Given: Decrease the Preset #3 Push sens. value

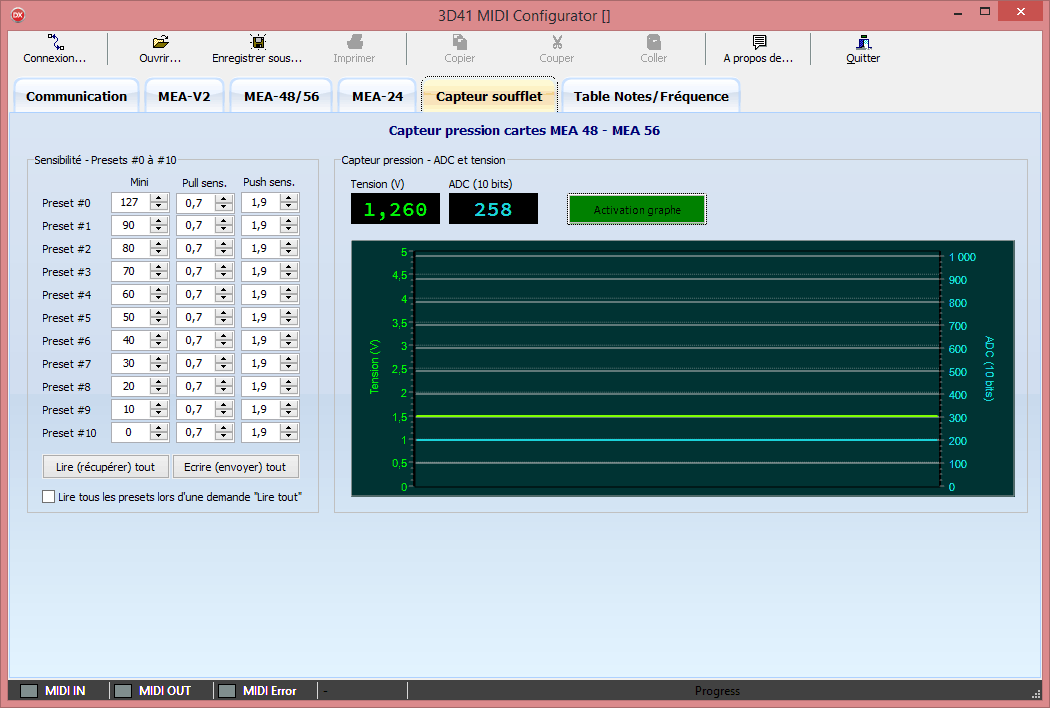Looking at the screenshot, I should pos(289,276).
